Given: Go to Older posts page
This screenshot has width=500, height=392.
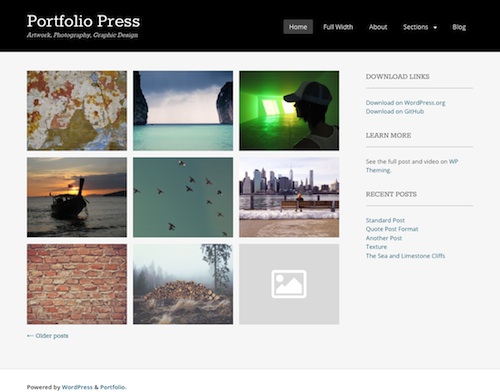Looking at the screenshot, I should click(47, 336).
